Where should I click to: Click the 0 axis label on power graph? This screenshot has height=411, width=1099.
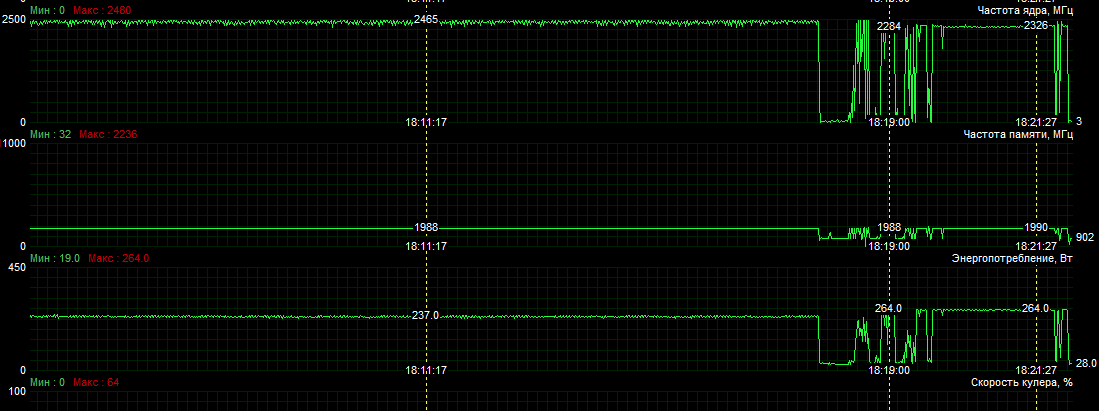coord(23,370)
